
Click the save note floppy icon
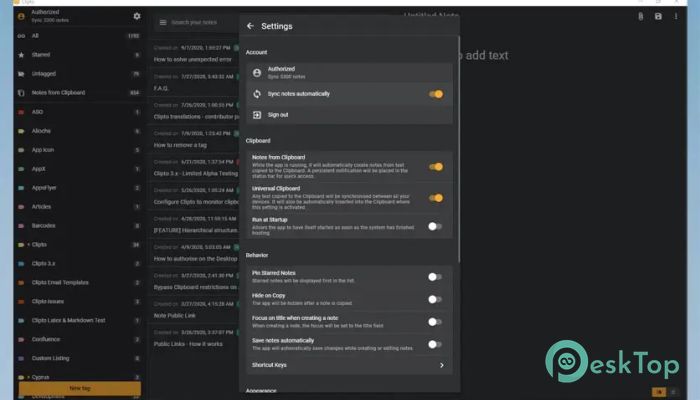click(x=658, y=17)
